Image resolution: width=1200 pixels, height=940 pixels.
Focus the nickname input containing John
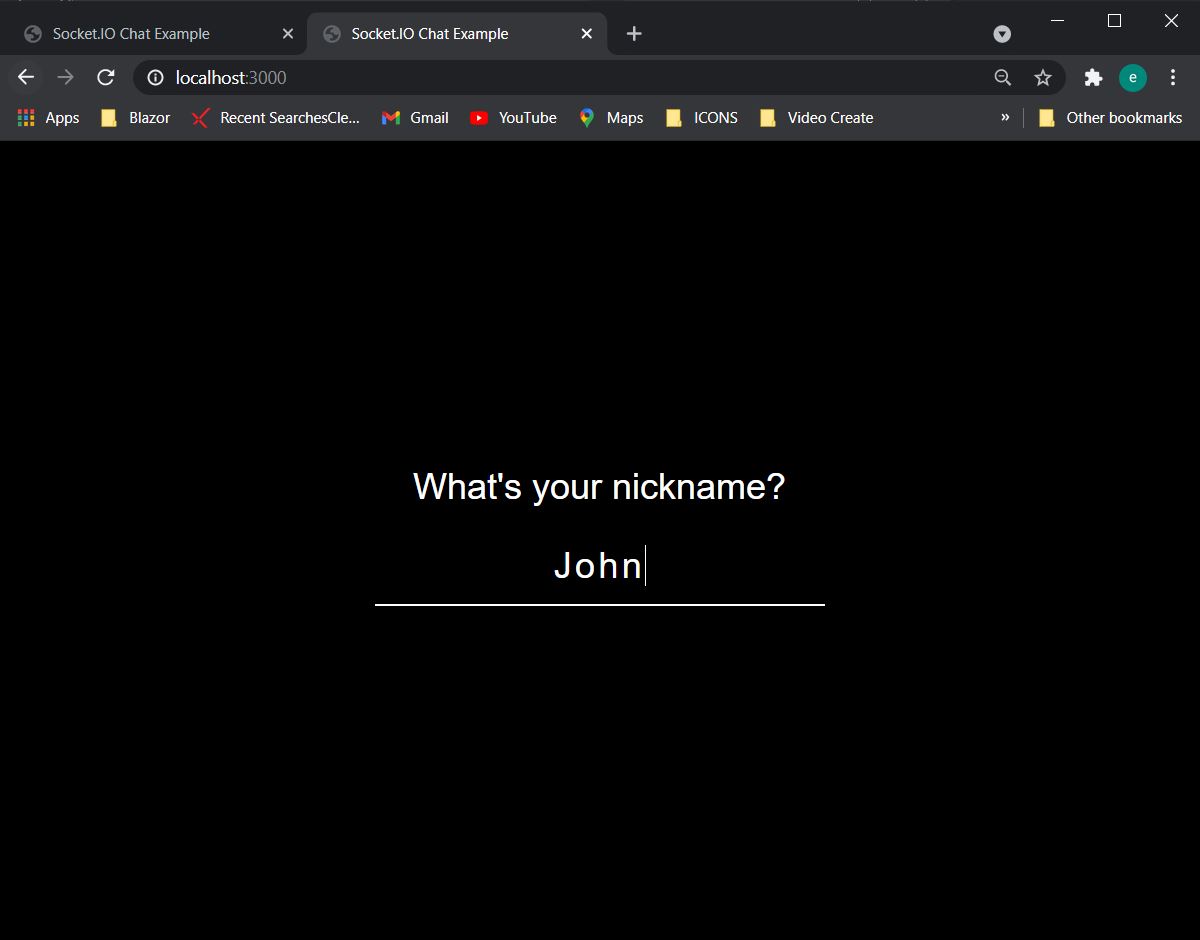pos(600,566)
